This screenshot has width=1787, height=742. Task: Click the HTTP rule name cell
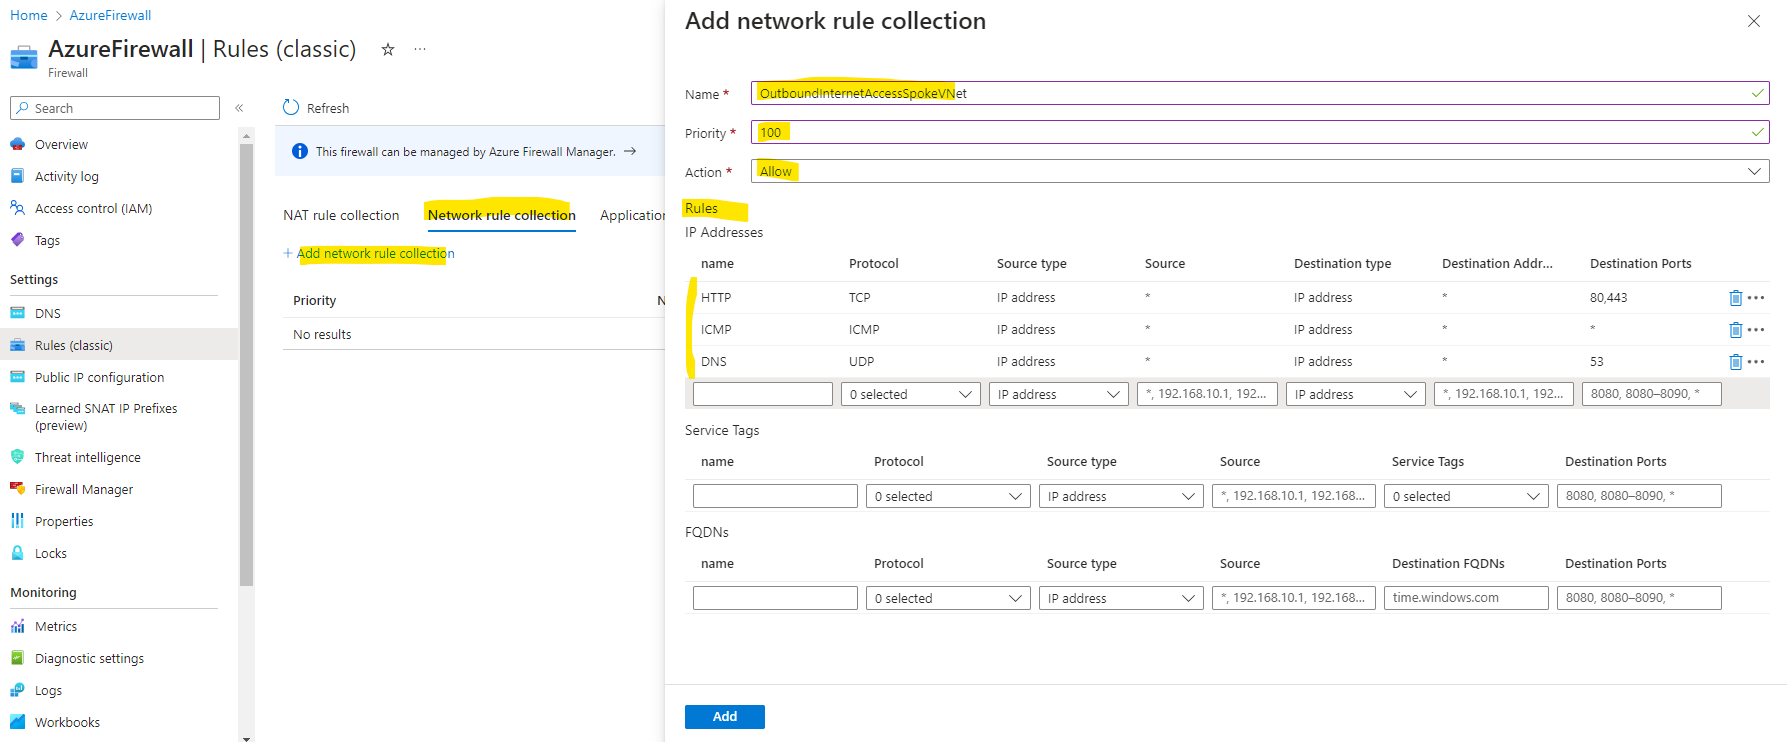point(716,298)
